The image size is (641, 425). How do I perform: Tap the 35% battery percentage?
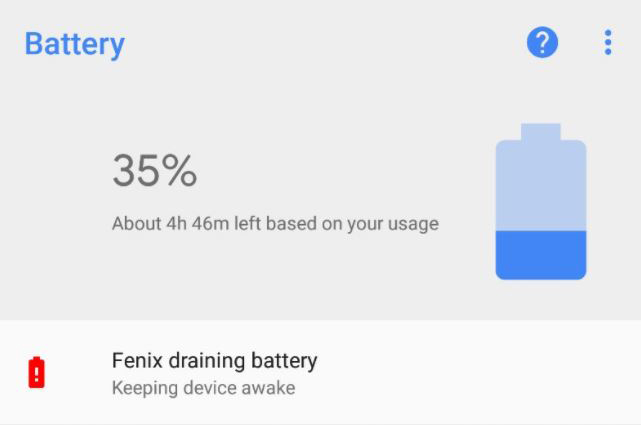[x=154, y=171]
